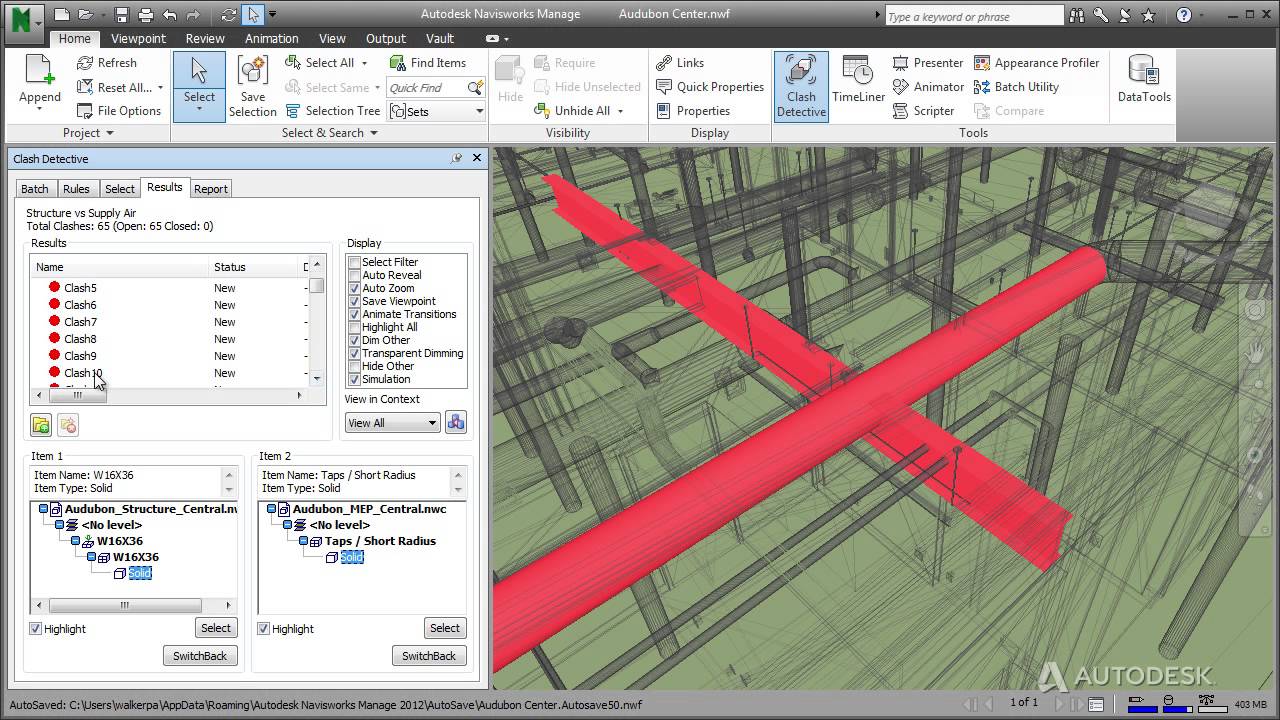Click the Item 1 tree horizontal scrollbar
Viewport: 1280px width, 720px height.
coord(125,605)
